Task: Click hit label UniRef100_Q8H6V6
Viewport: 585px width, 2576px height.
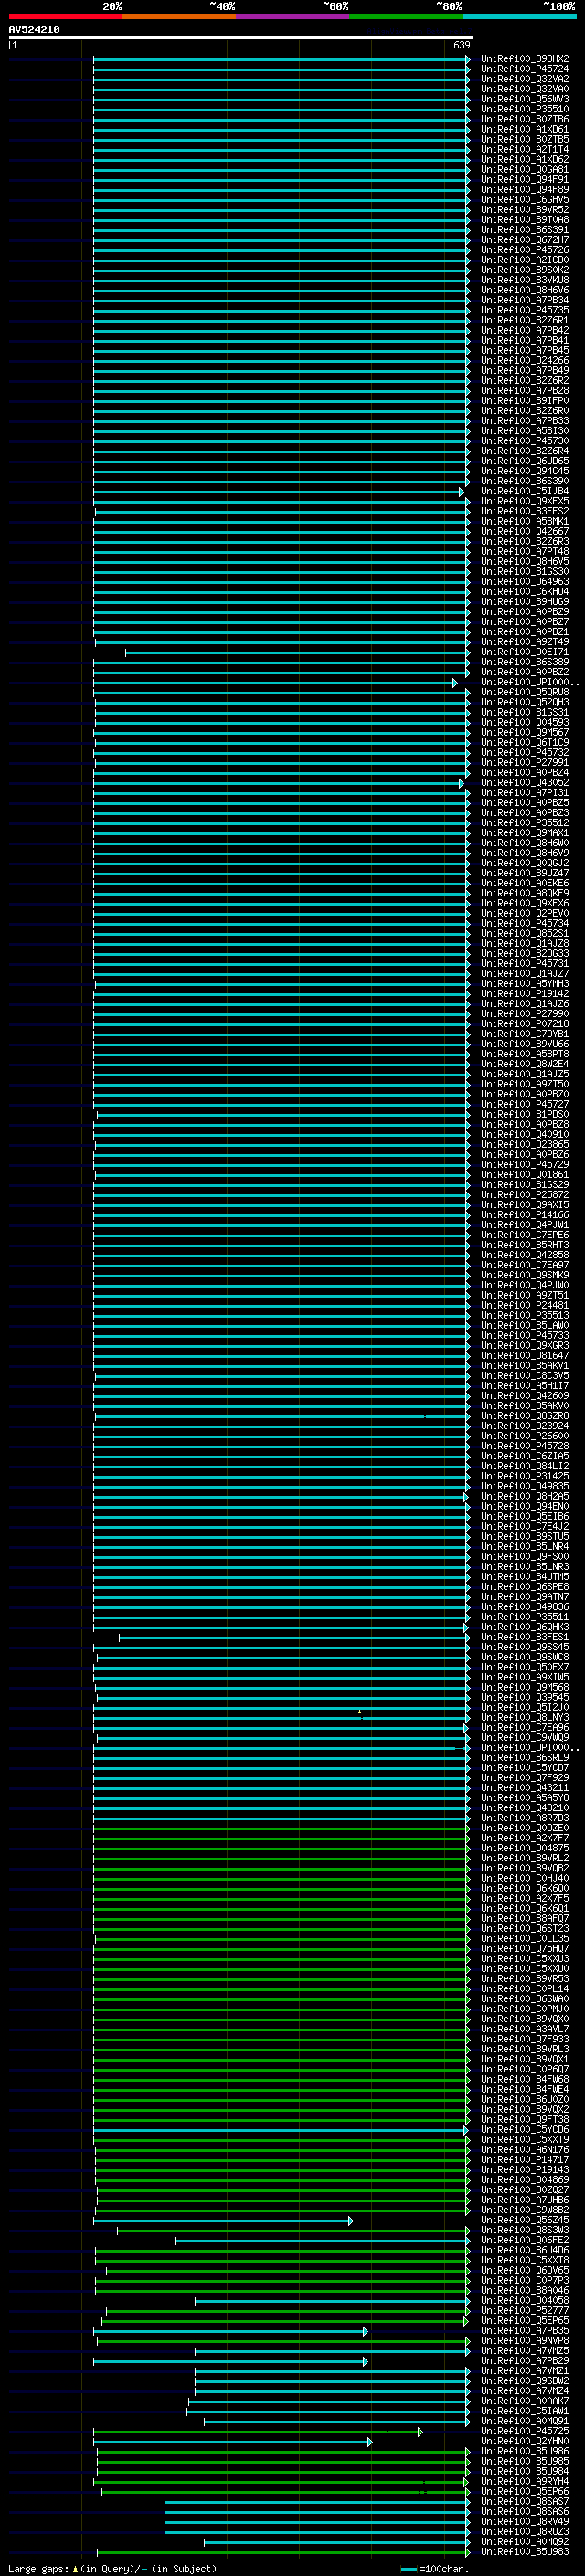Action: 524,290
